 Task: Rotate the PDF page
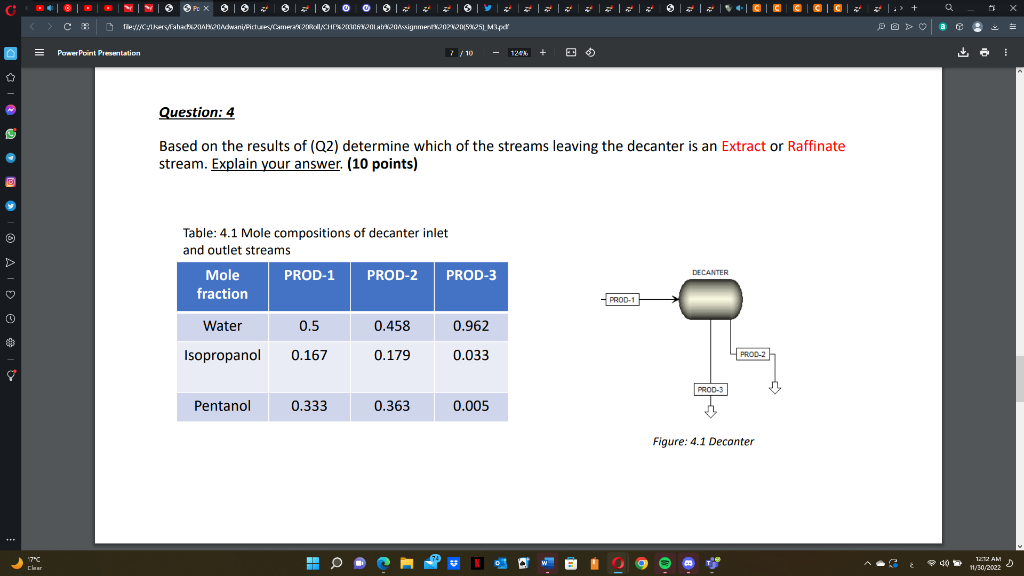coord(590,52)
